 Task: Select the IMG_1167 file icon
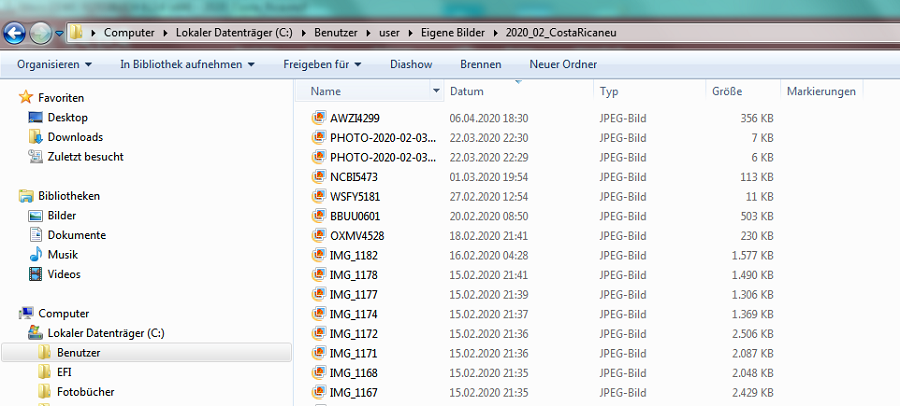tap(319, 392)
